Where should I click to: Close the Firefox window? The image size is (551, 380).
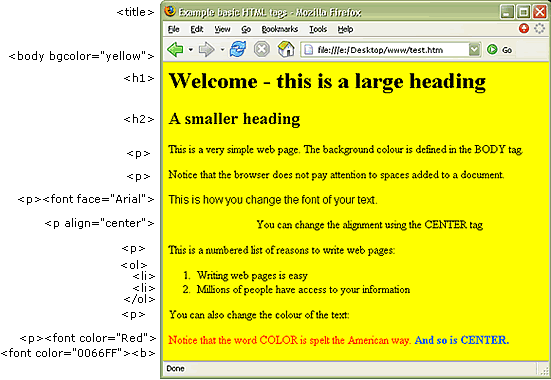pyautogui.click(x=539, y=12)
